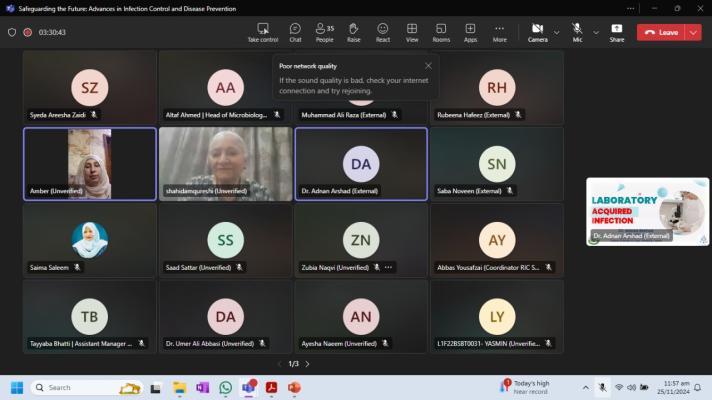Toggle the taskbar microphone mute icon
Viewport: 712px width, 400px height.
tap(602, 387)
